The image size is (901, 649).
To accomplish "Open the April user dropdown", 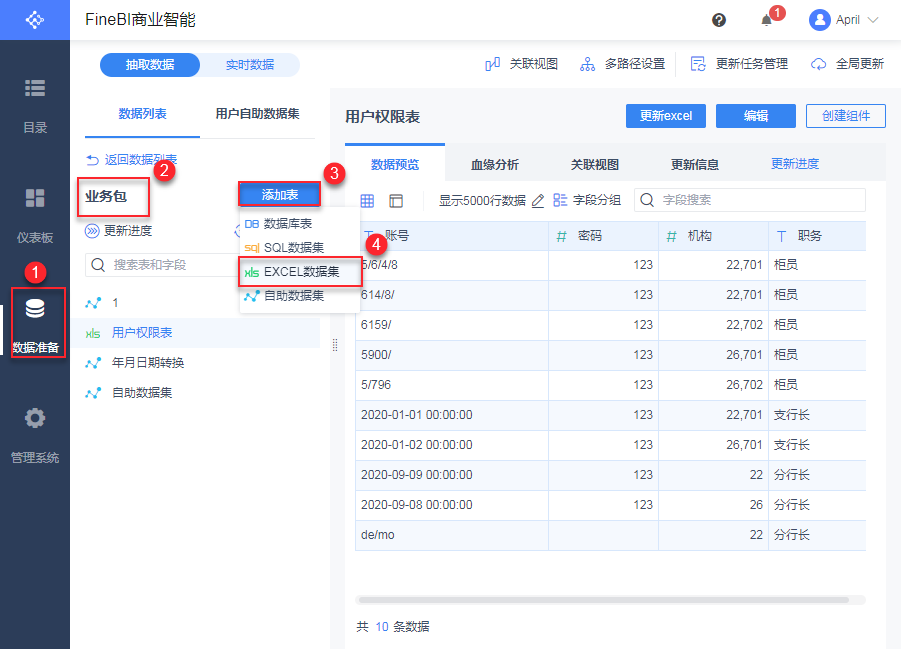I will point(845,20).
